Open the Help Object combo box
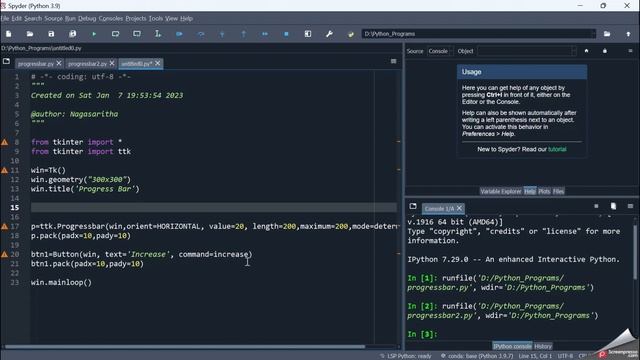 tap(527, 51)
